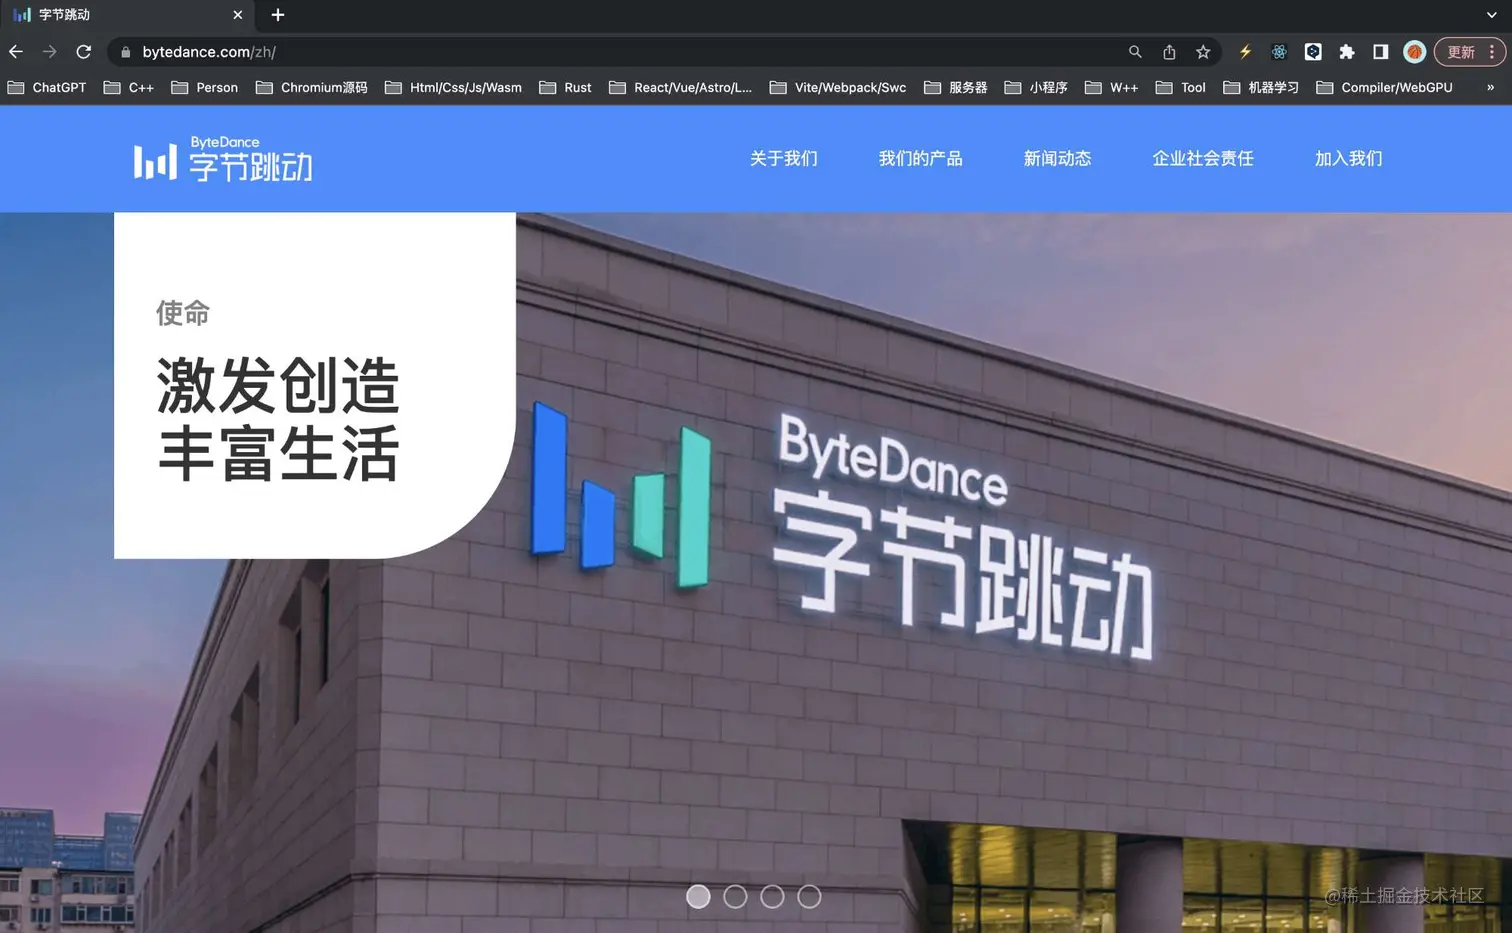Open a new tab with the plus button
Screen dimensions: 1512x933
click(278, 15)
